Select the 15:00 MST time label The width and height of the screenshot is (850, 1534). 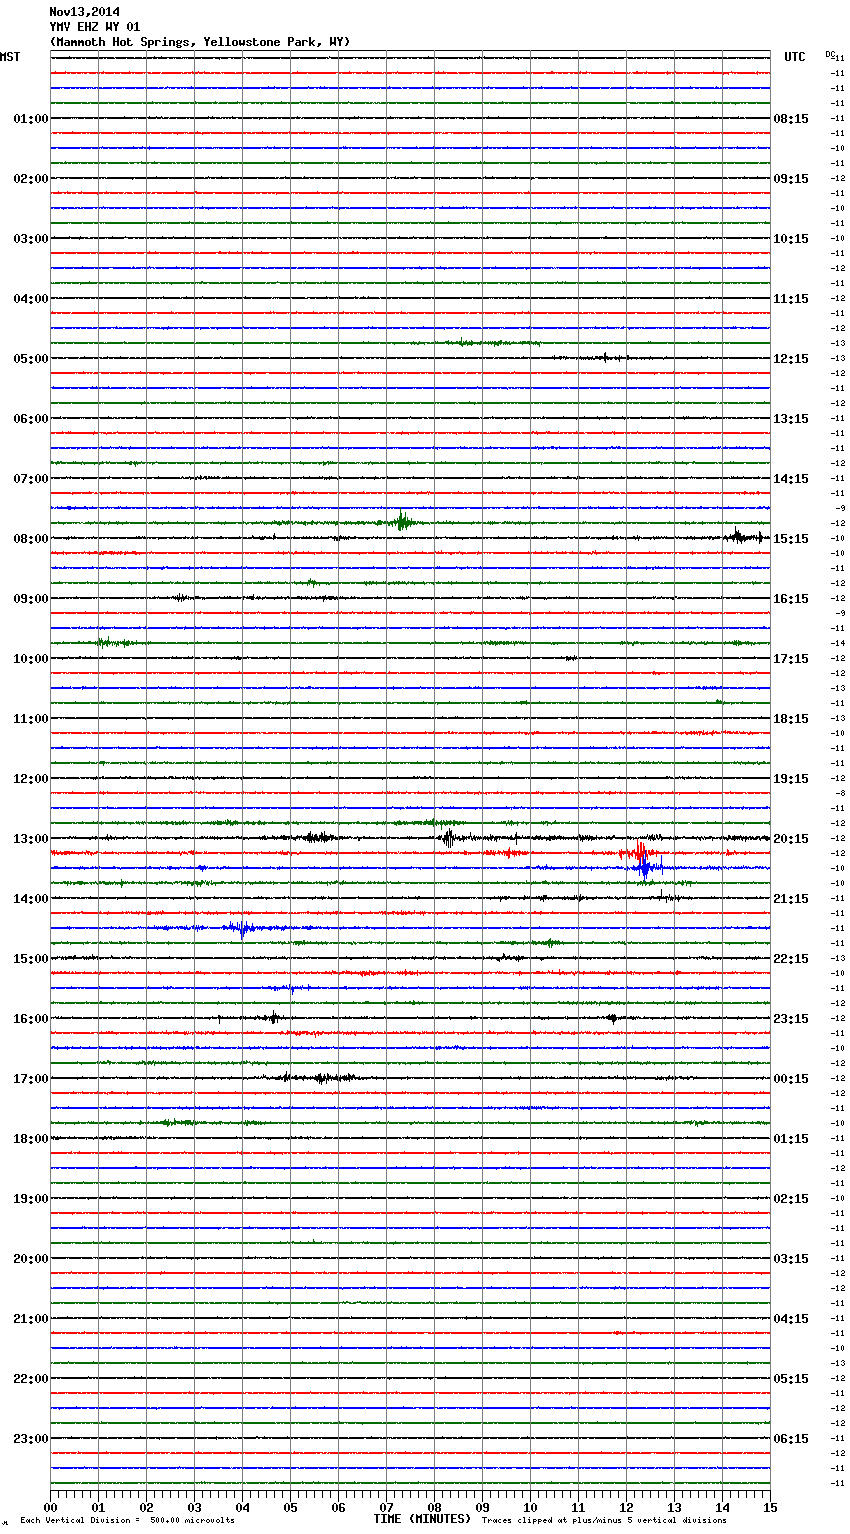[31, 959]
